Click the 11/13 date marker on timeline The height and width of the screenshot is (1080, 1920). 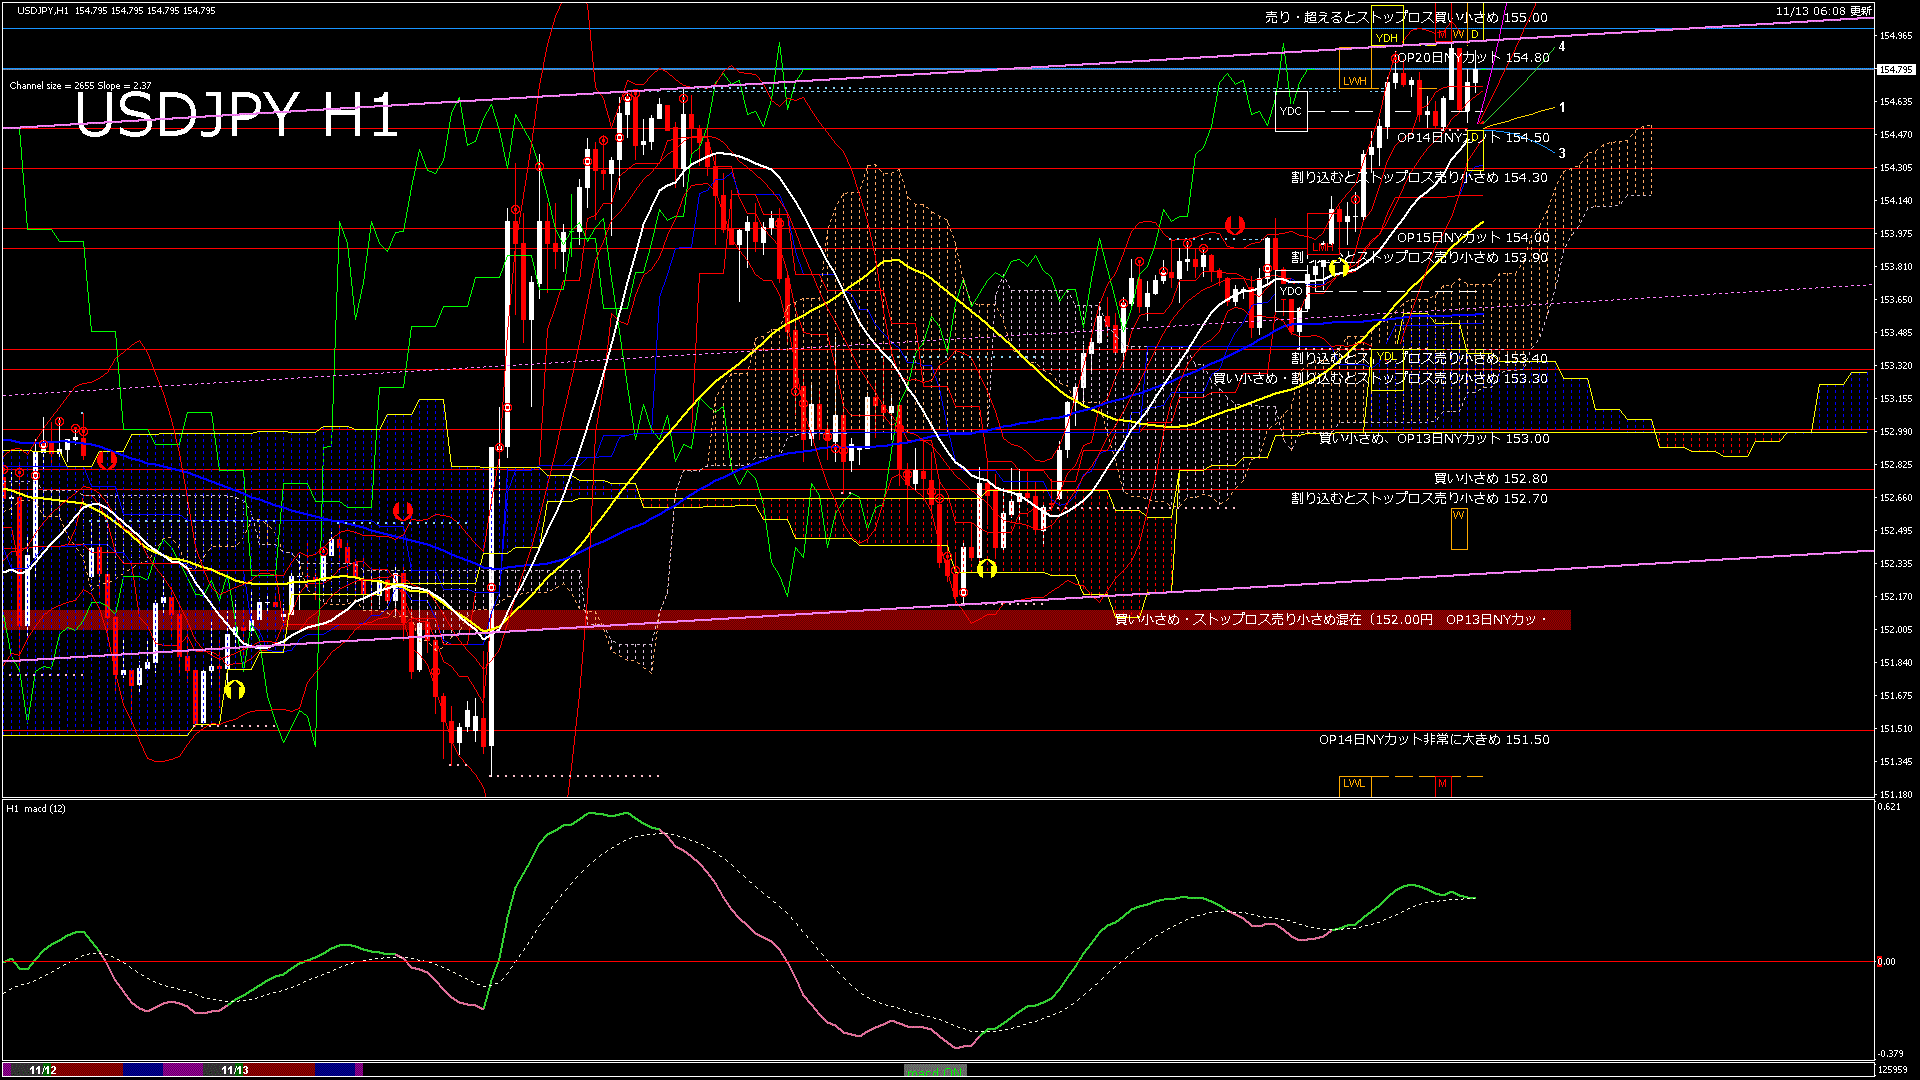234,1070
